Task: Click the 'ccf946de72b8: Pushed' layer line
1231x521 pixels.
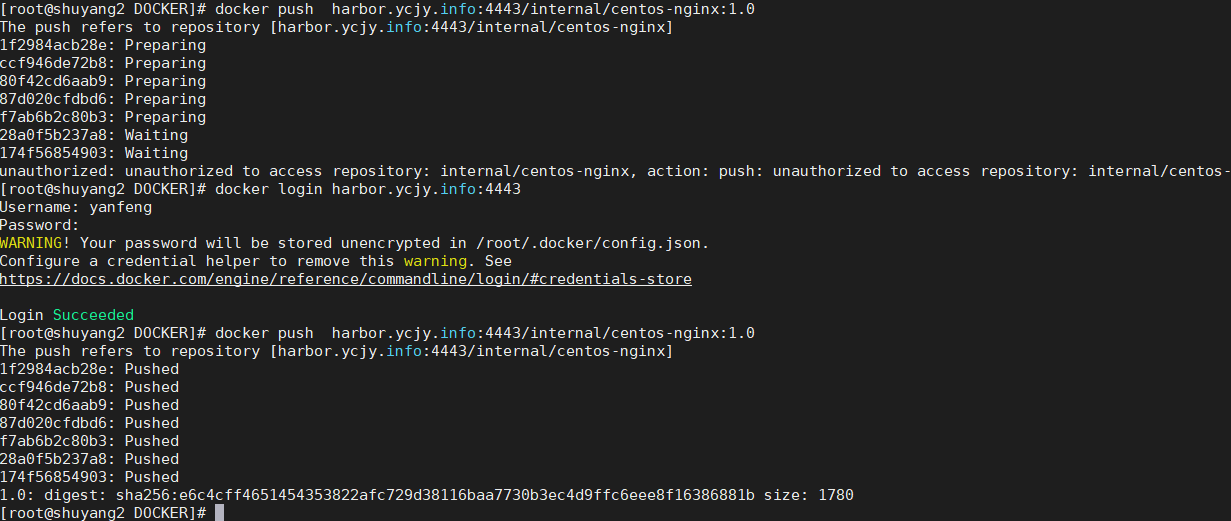Action: click(x=90, y=387)
